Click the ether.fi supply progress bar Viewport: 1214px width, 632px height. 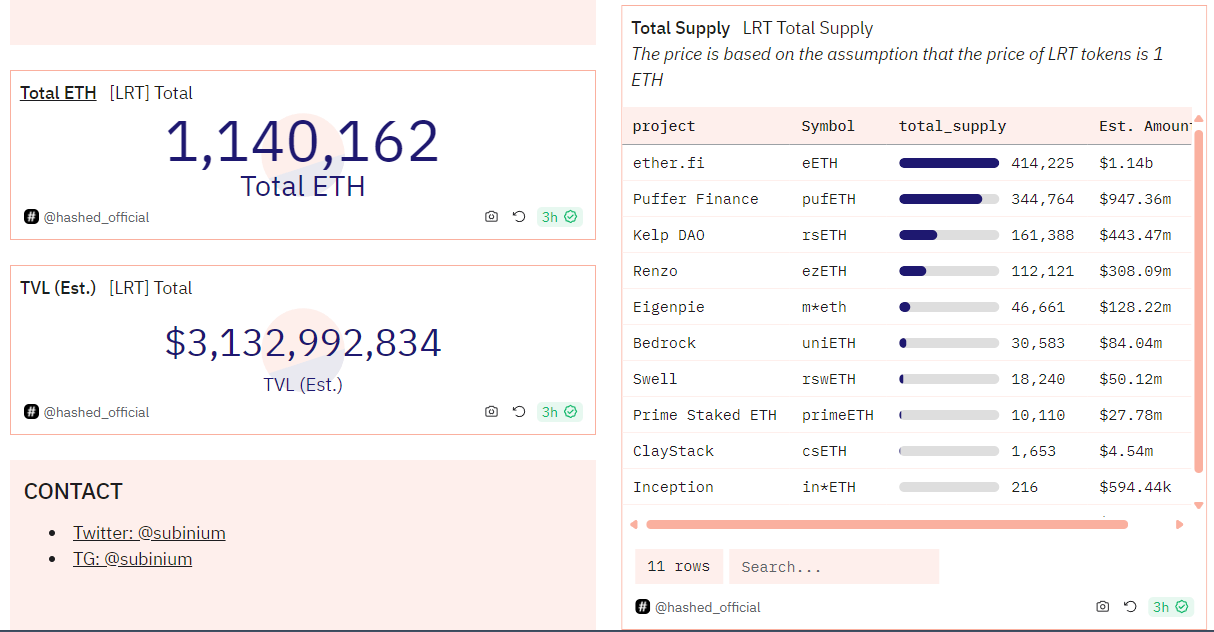(949, 163)
